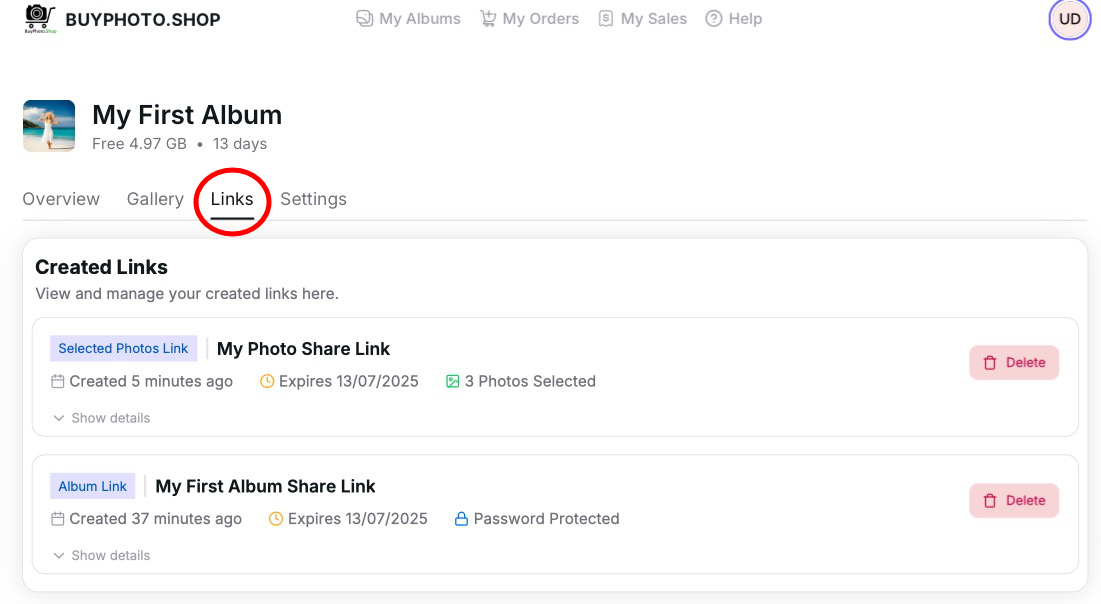Click the My Albums icon in navigation
Image resolution: width=1101 pixels, height=604 pixels.
365,19
